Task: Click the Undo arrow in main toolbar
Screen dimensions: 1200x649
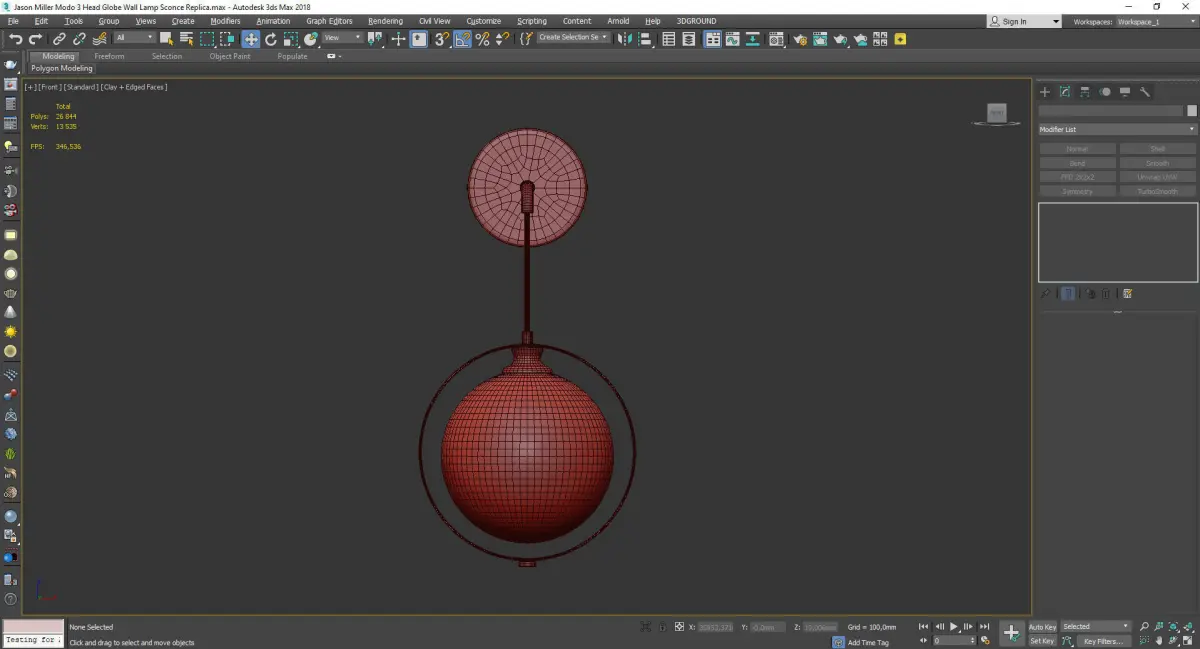Action: 15,39
